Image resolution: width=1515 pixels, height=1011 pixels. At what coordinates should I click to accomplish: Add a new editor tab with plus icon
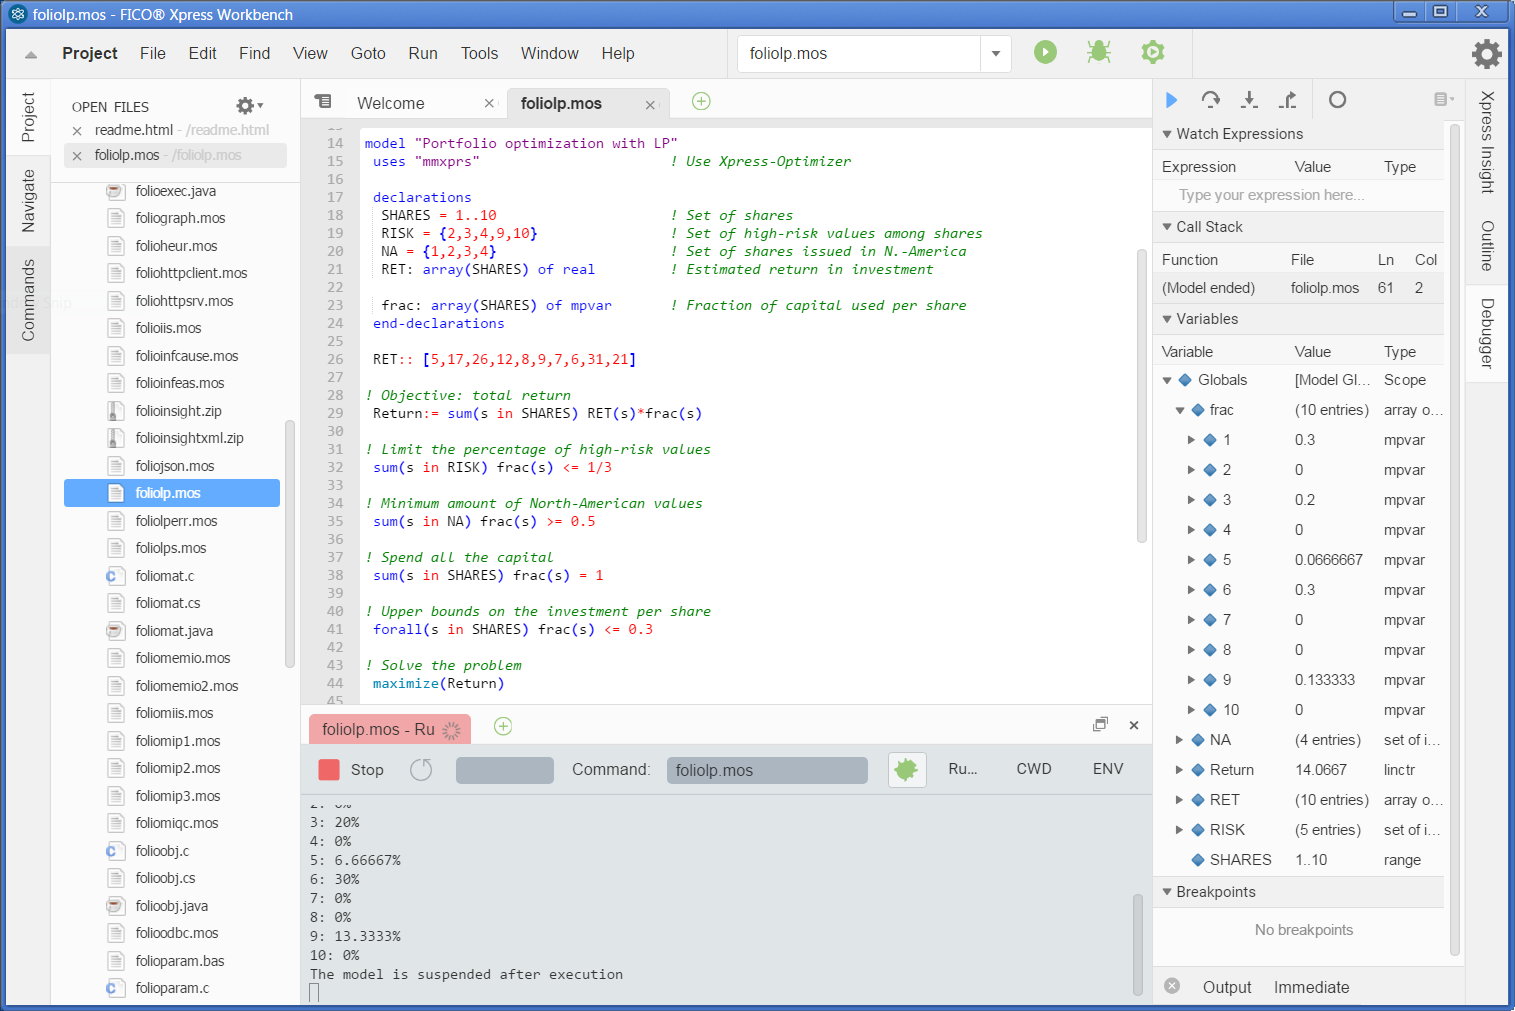[x=701, y=101]
